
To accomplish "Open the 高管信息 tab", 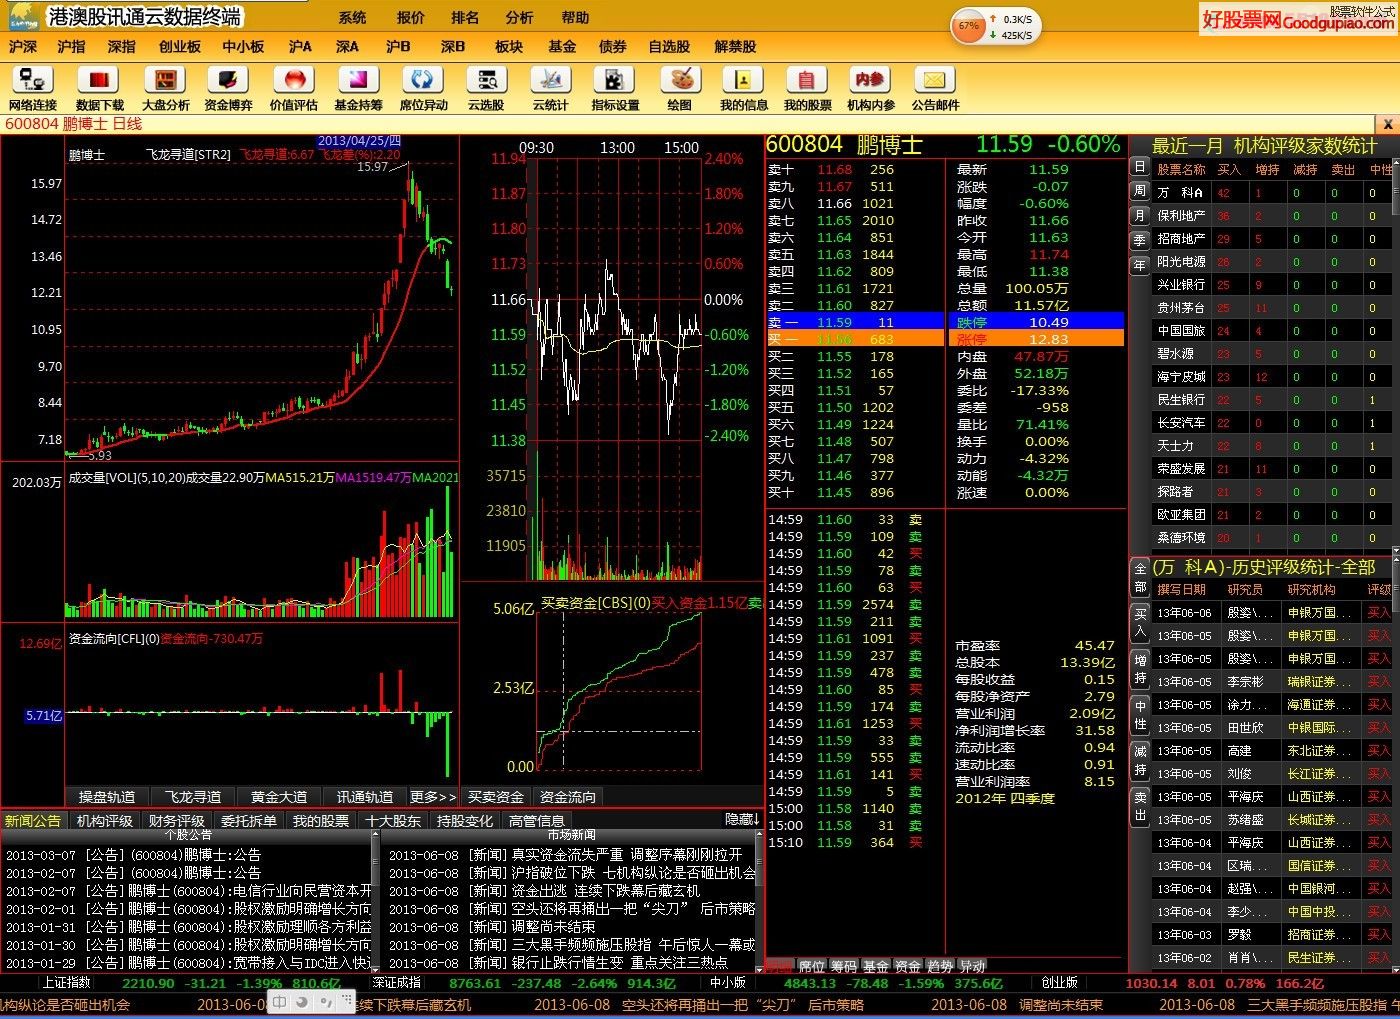I will pyautogui.click(x=537, y=821).
